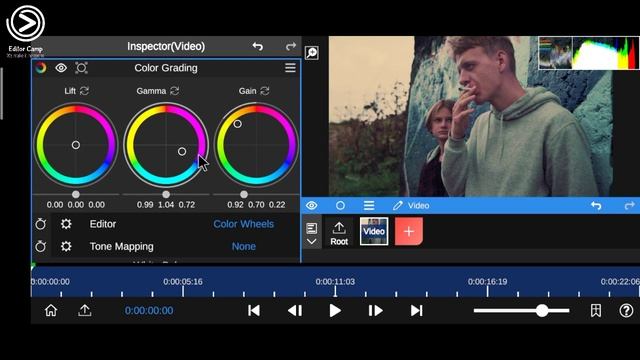Image resolution: width=640 pixels, height=360 pixels.
Task: Click timeline ruler at 0:00:05:16
Action: pyautogui.click(x=183, y=282)
